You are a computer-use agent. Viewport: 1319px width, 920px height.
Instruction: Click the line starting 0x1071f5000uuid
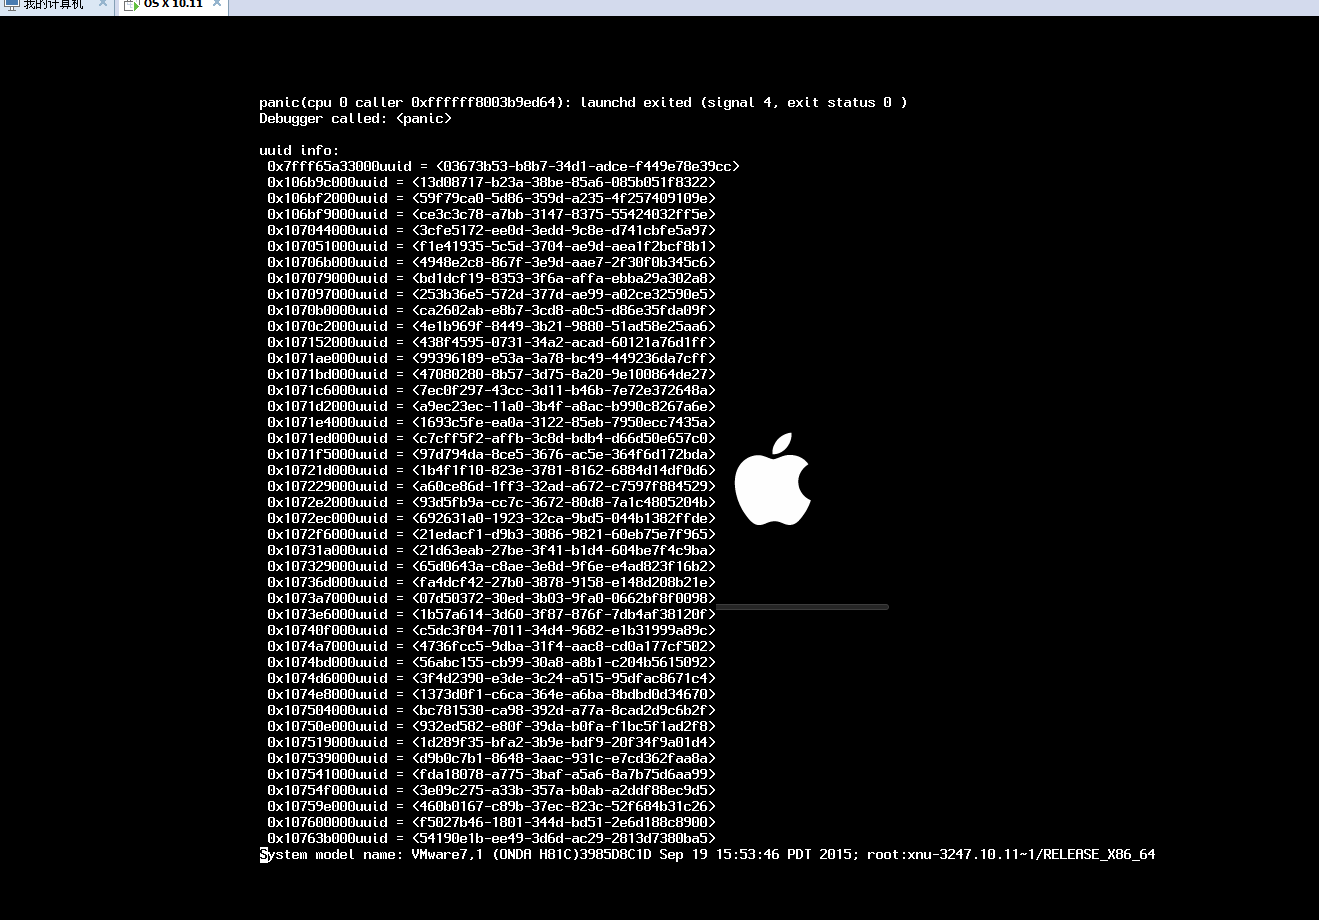point(491,454)
